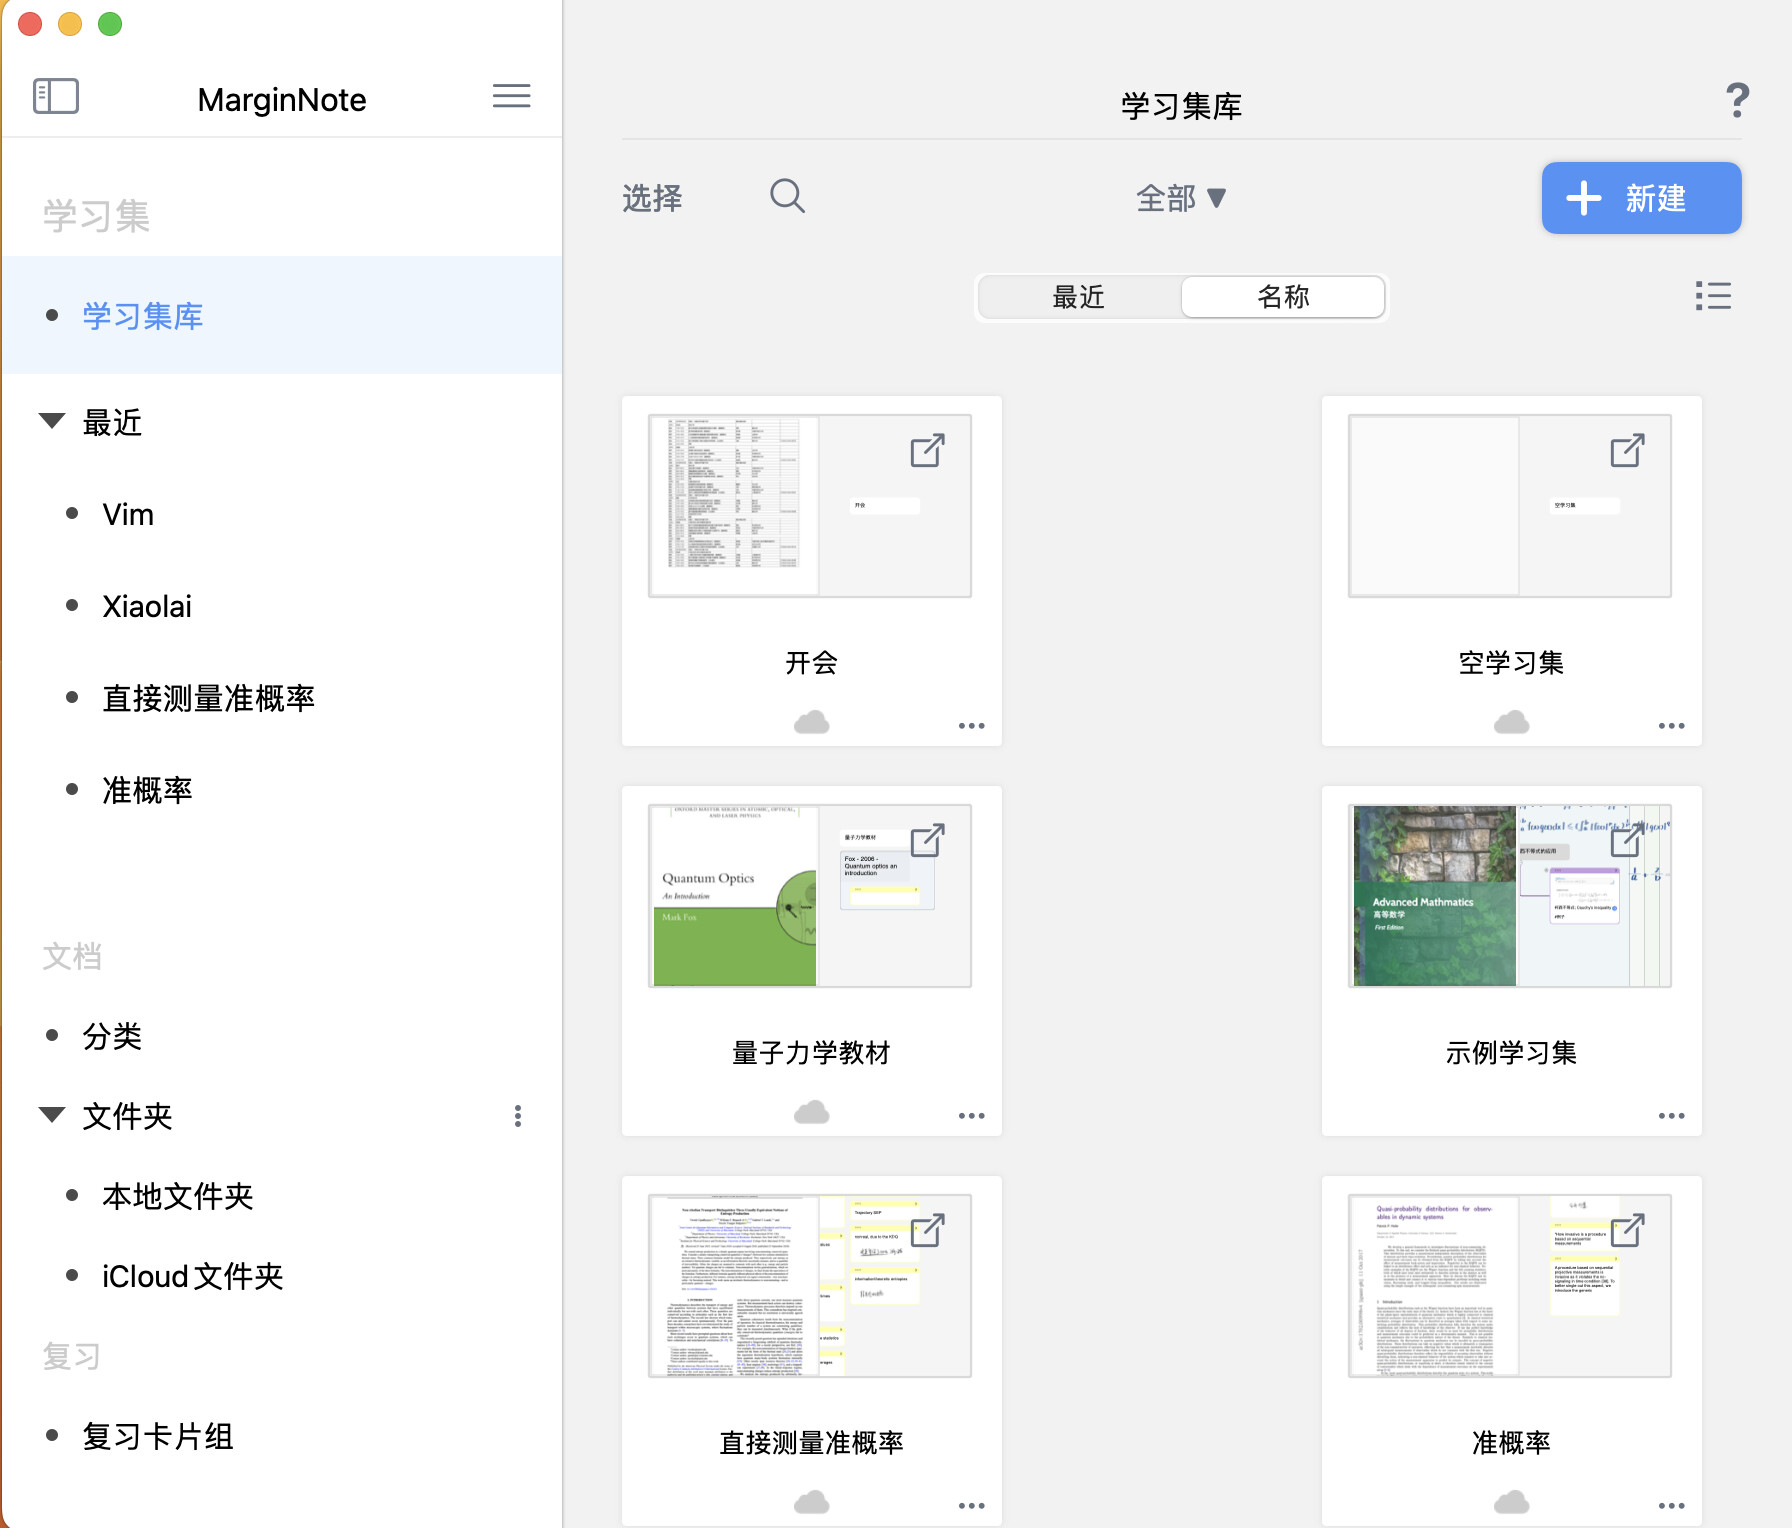Open iCloud 文件夹 in sidebar
This screenshot has width=1792, height=1528.
193,1276
